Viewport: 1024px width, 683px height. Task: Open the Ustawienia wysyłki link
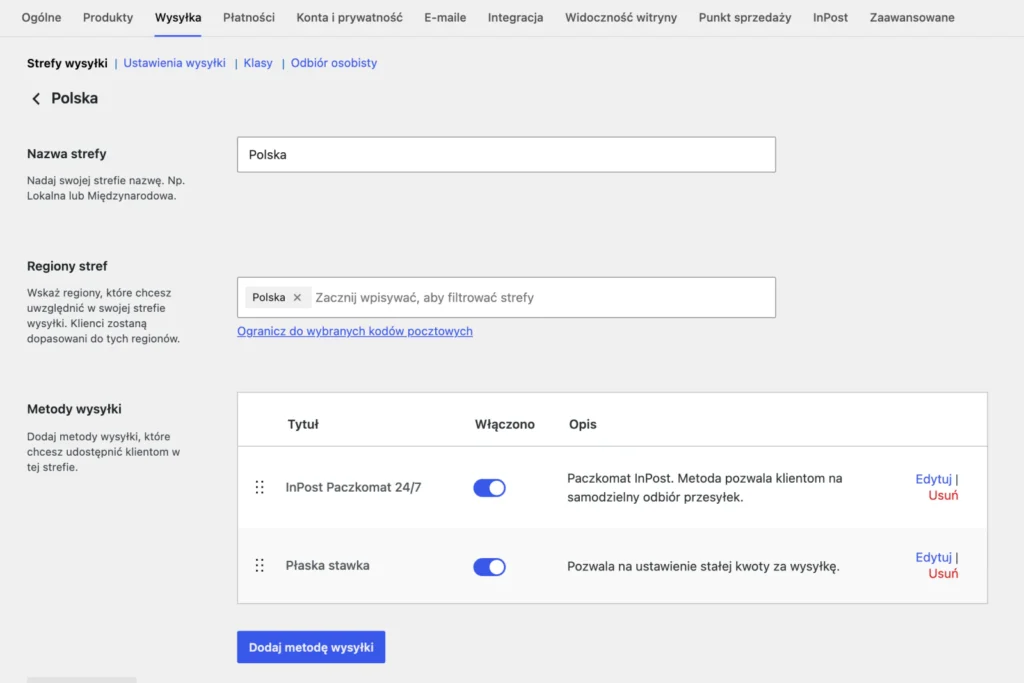coord(174,63)
